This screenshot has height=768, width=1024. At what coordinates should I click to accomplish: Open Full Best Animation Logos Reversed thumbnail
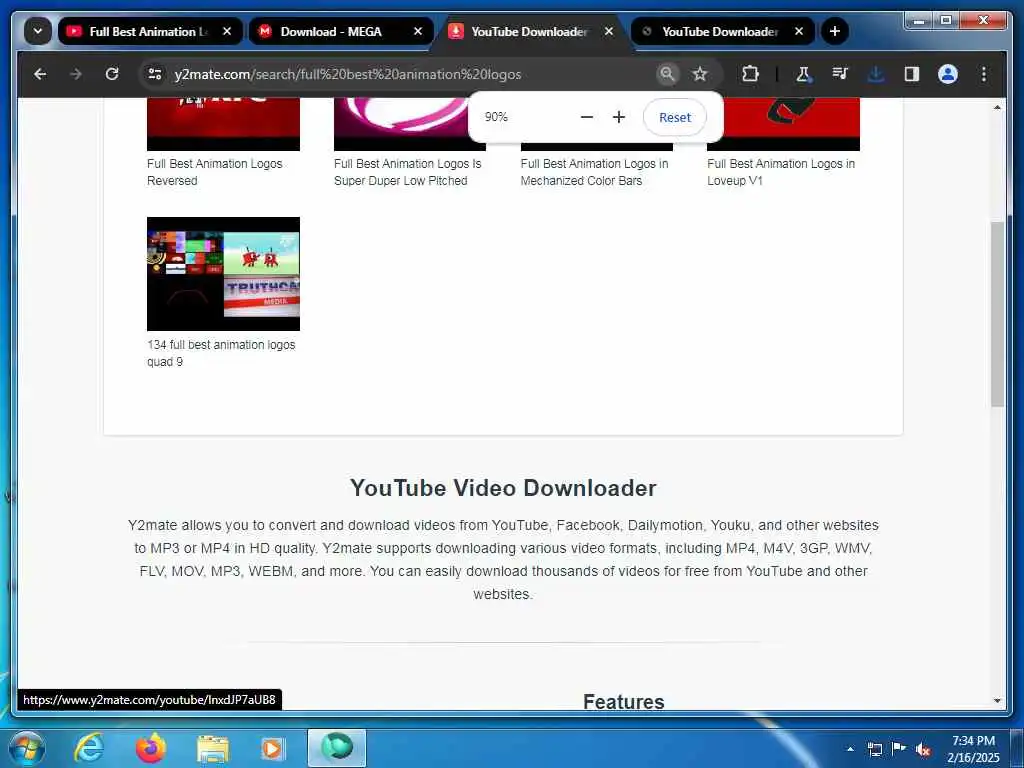point(223,124)
